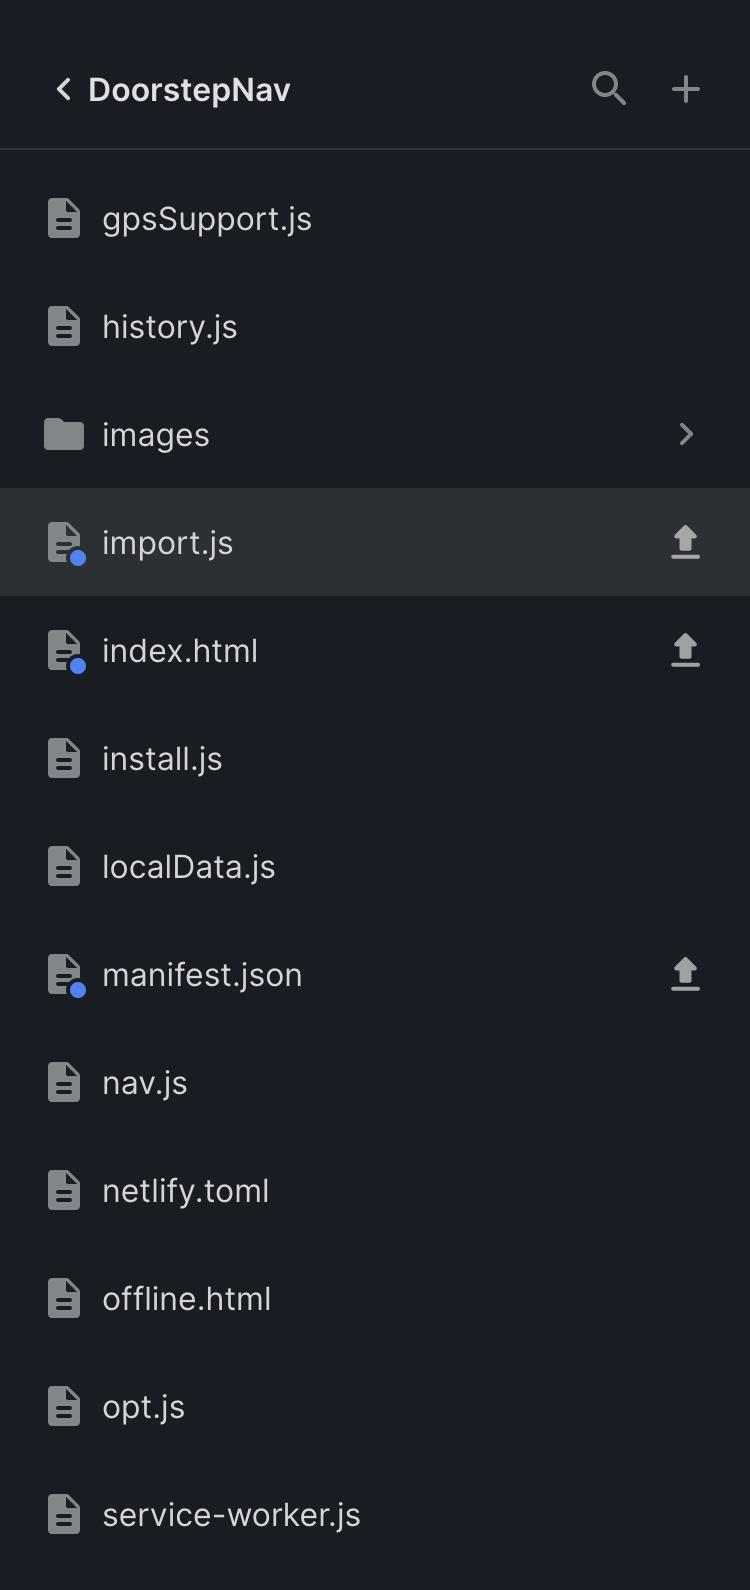Open the search icon in header

[608, 89]
